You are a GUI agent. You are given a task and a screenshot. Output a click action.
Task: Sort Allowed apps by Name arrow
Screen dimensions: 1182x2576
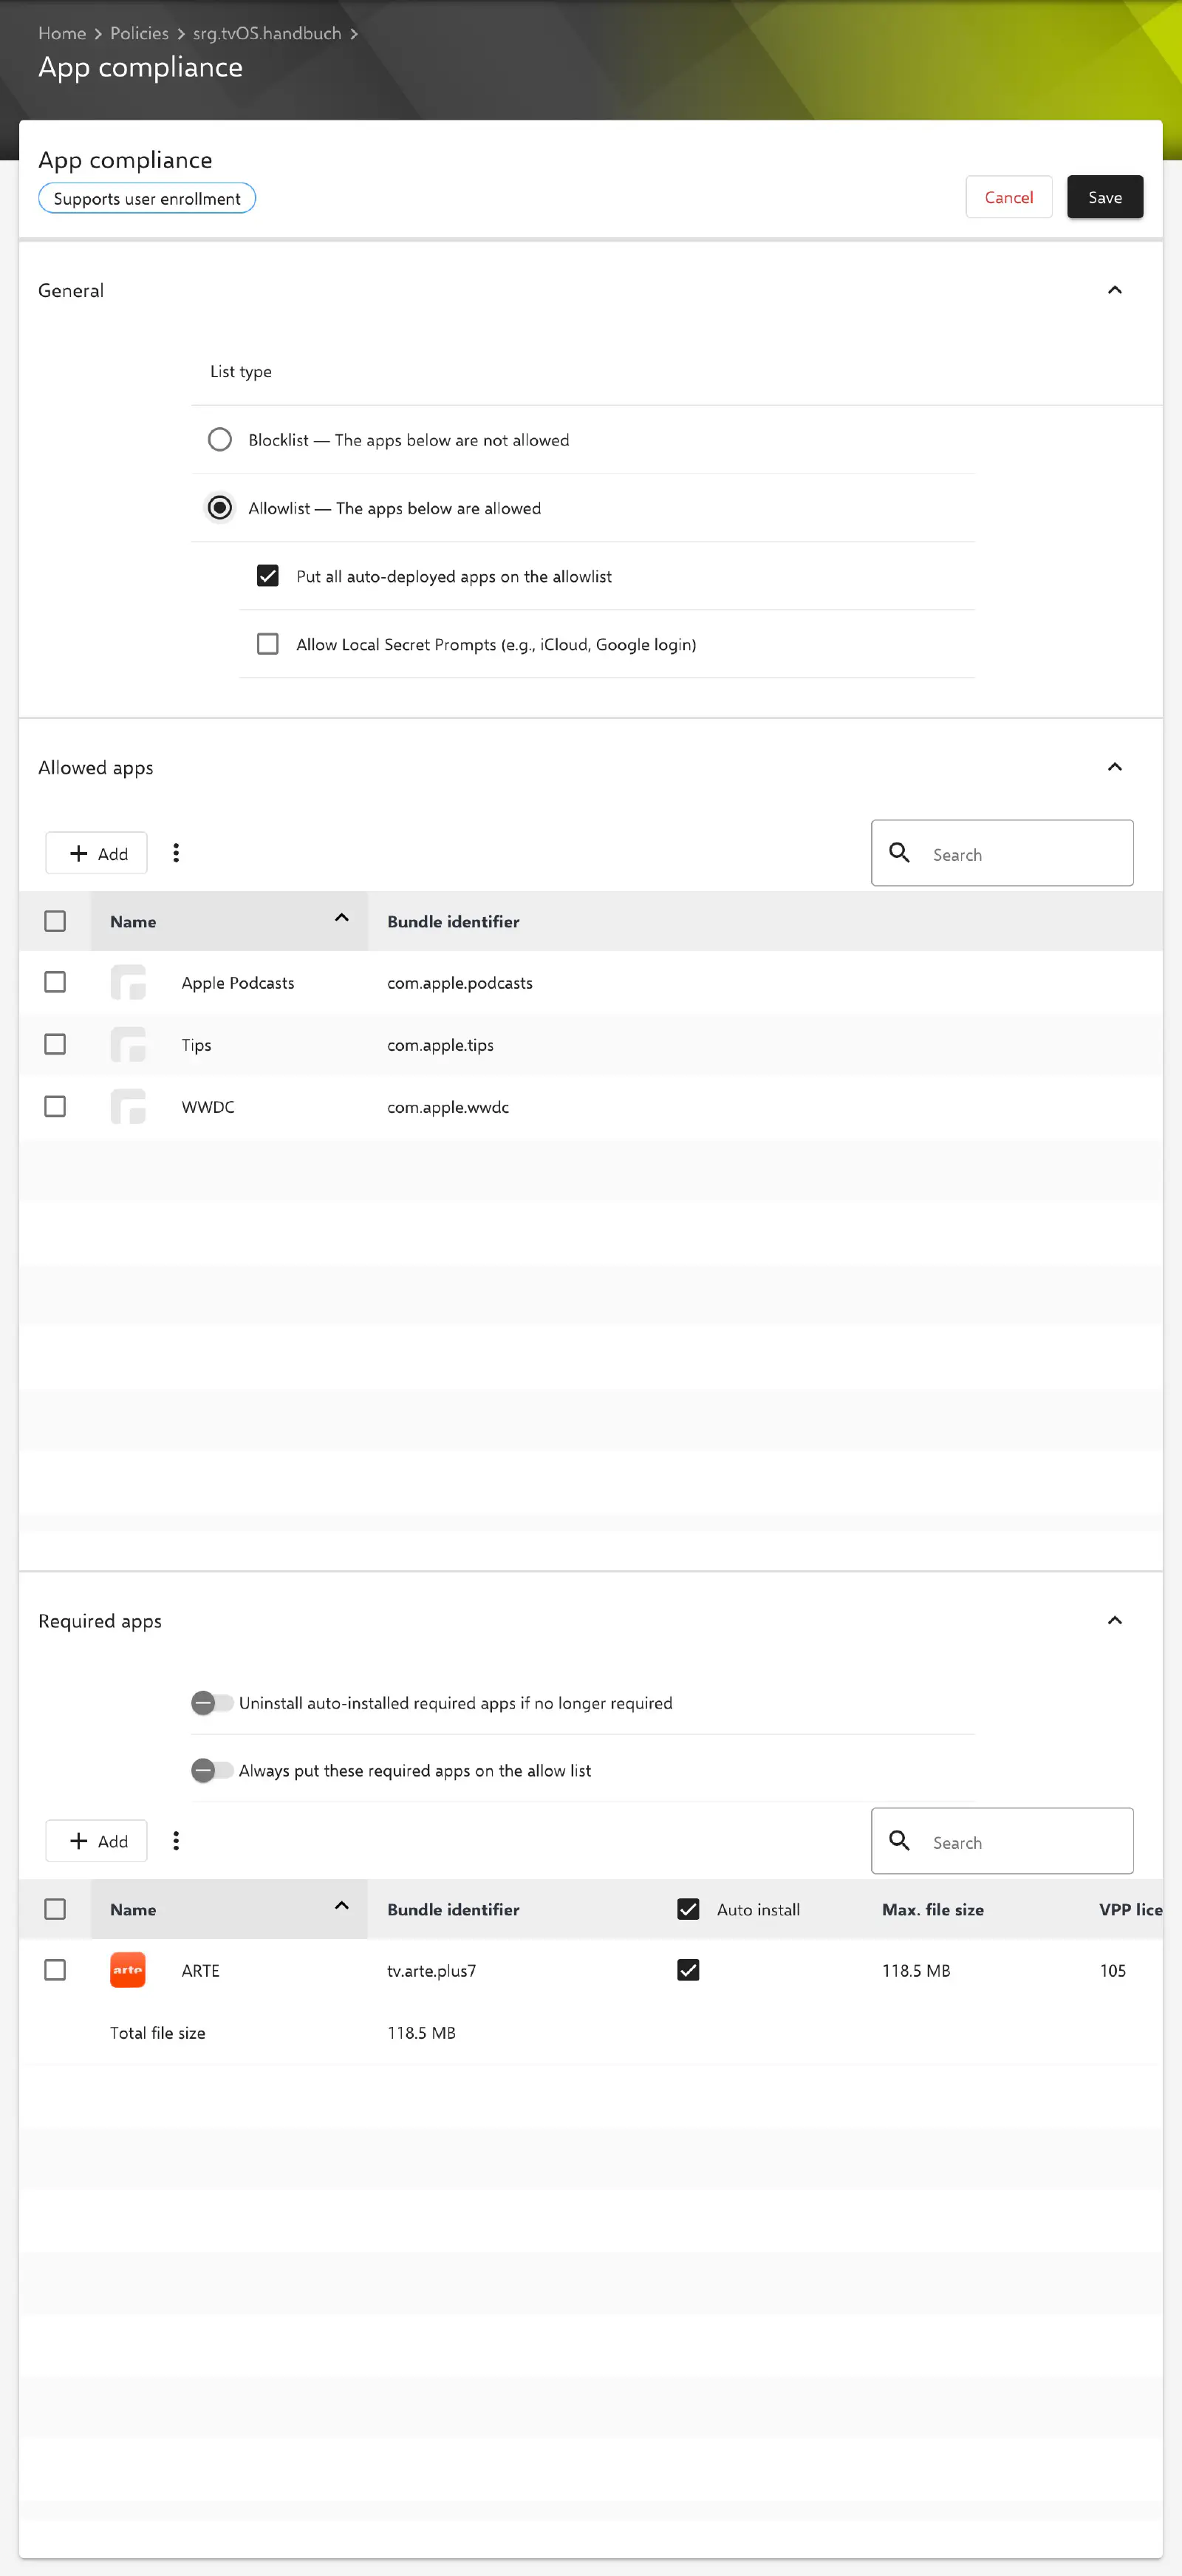[x=341, y=918]
